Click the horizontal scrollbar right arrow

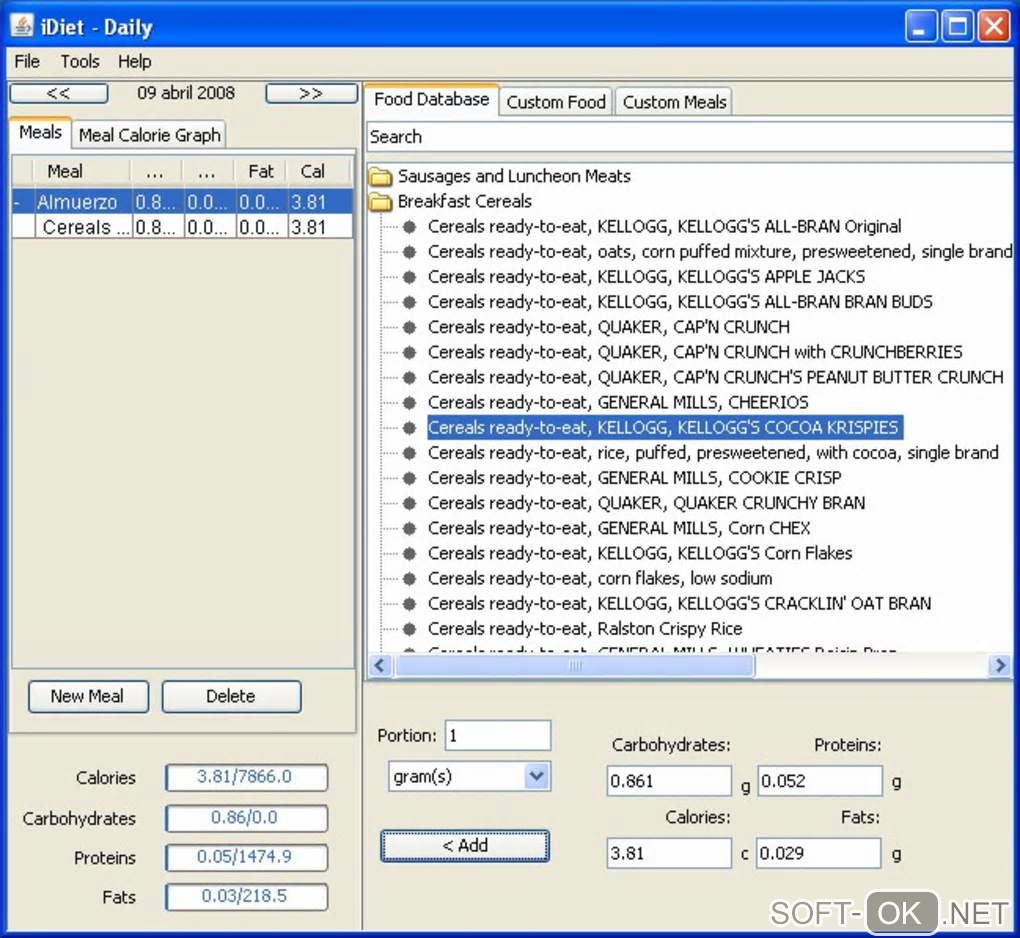(x=999, y=665)
